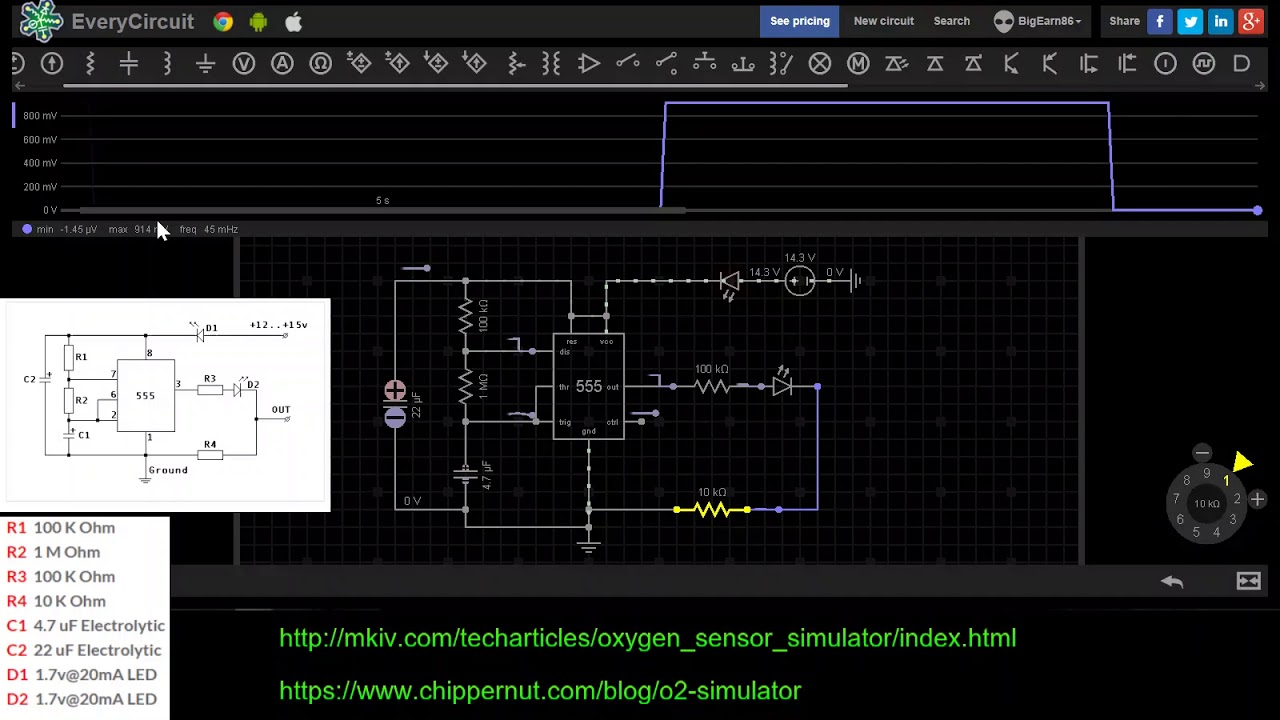Add a logic source component
Image resolution: width=1280 pixels, height=720 pixels.
tap(1165, 64)
